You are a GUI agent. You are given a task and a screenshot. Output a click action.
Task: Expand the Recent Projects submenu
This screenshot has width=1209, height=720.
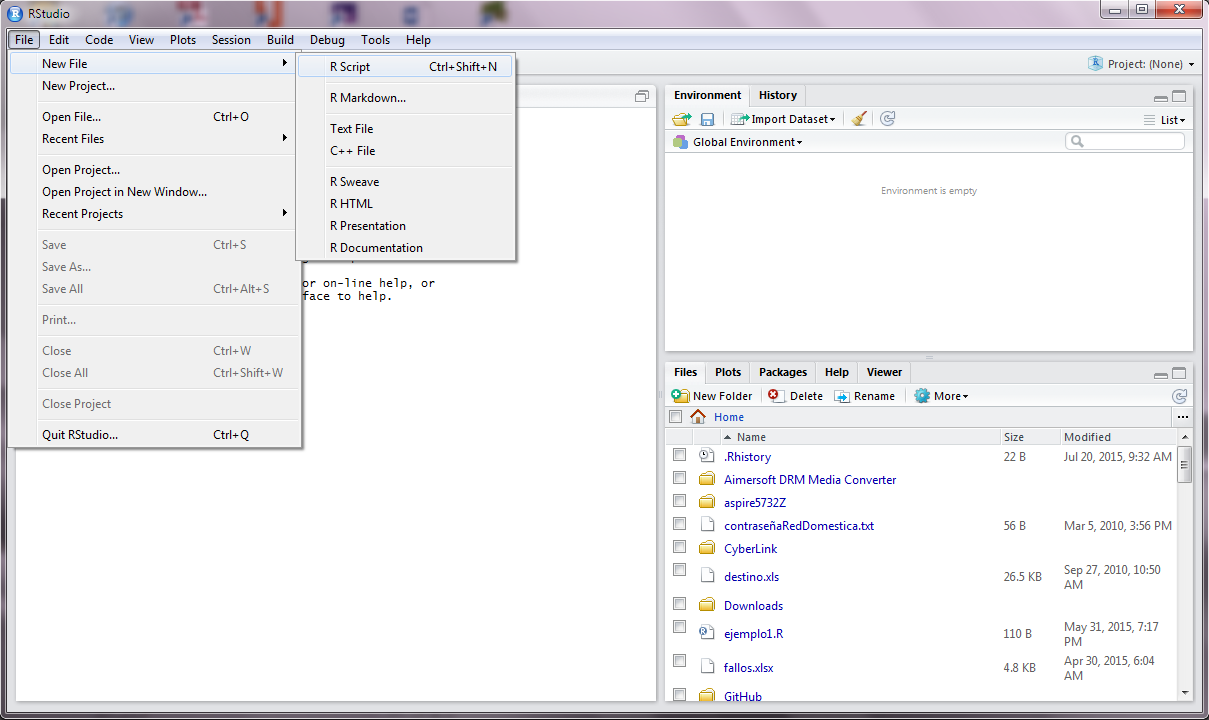[x=155, y=214]
